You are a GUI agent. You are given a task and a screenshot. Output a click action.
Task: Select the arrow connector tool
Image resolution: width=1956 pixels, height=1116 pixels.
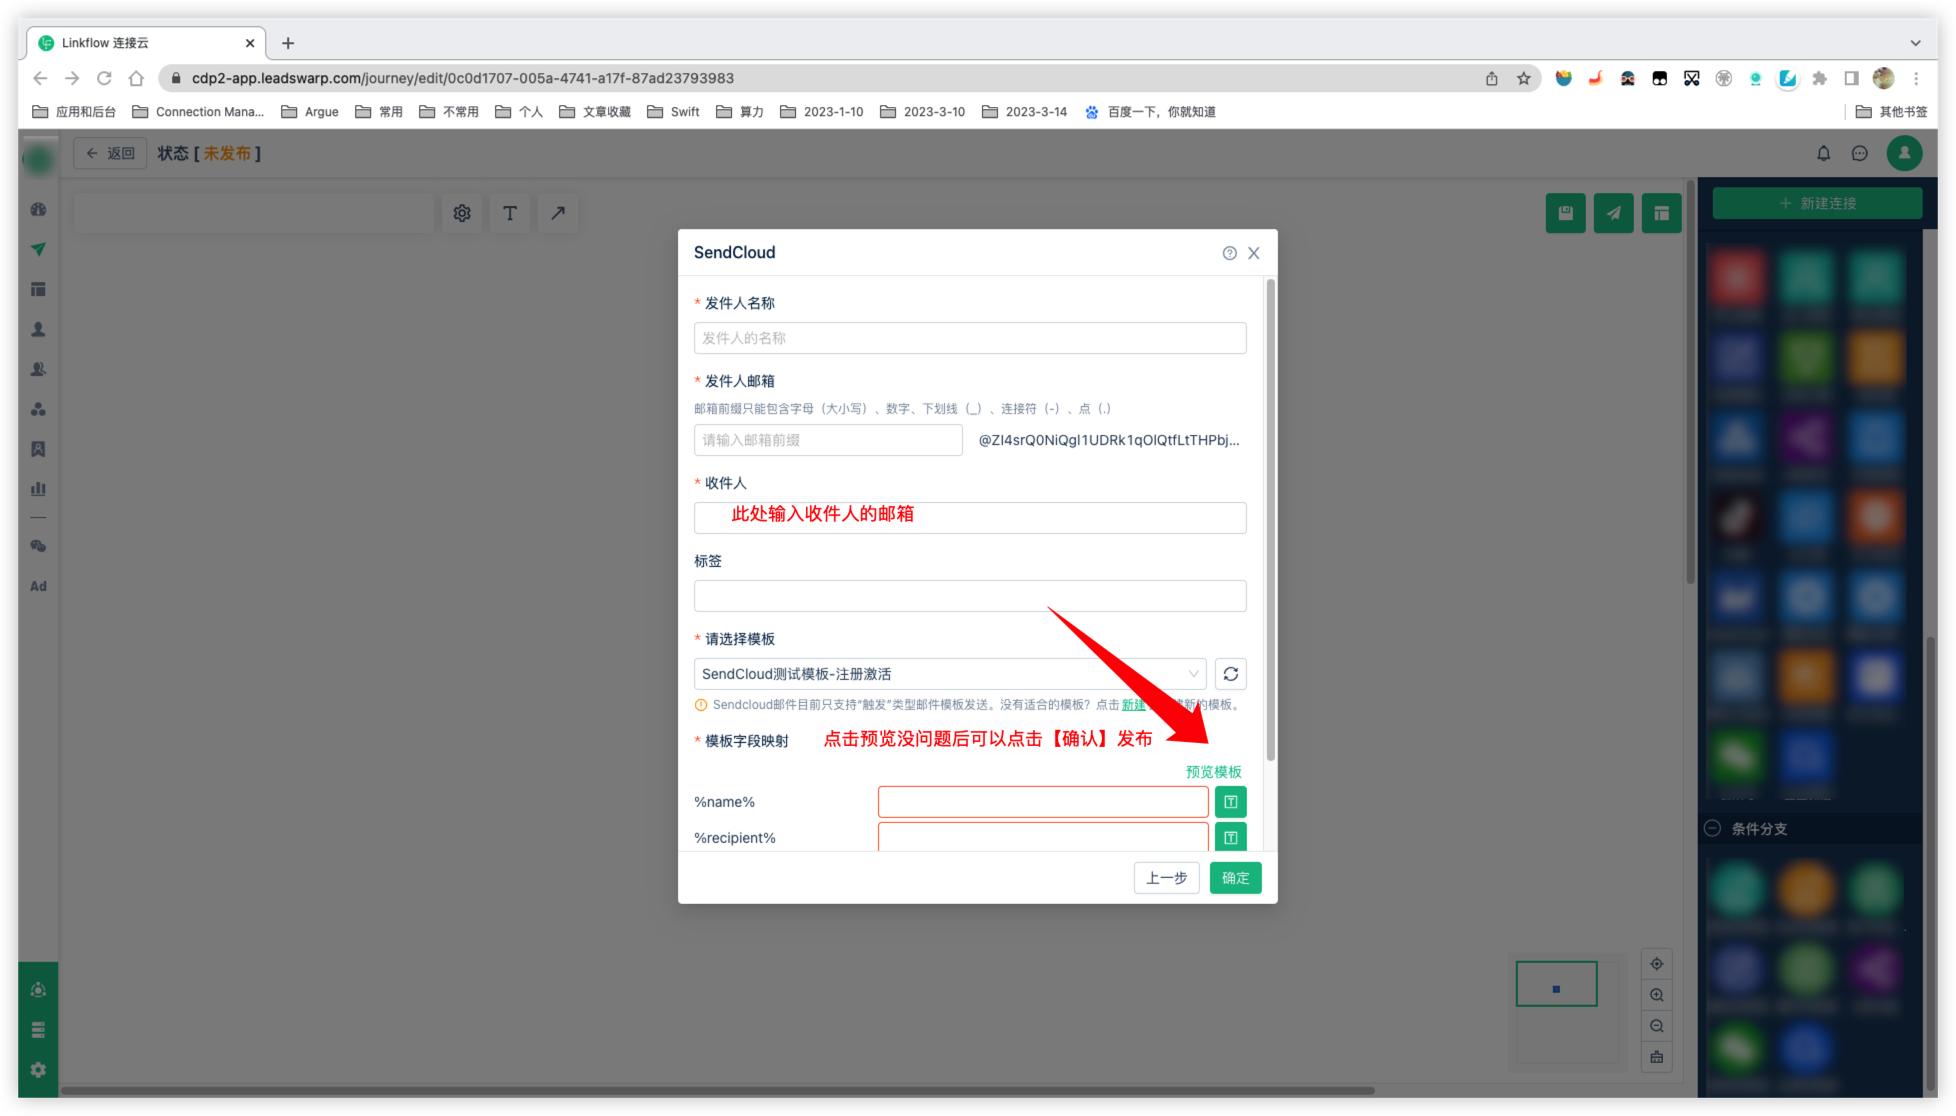pyautogui.click(x=558, y=213)
